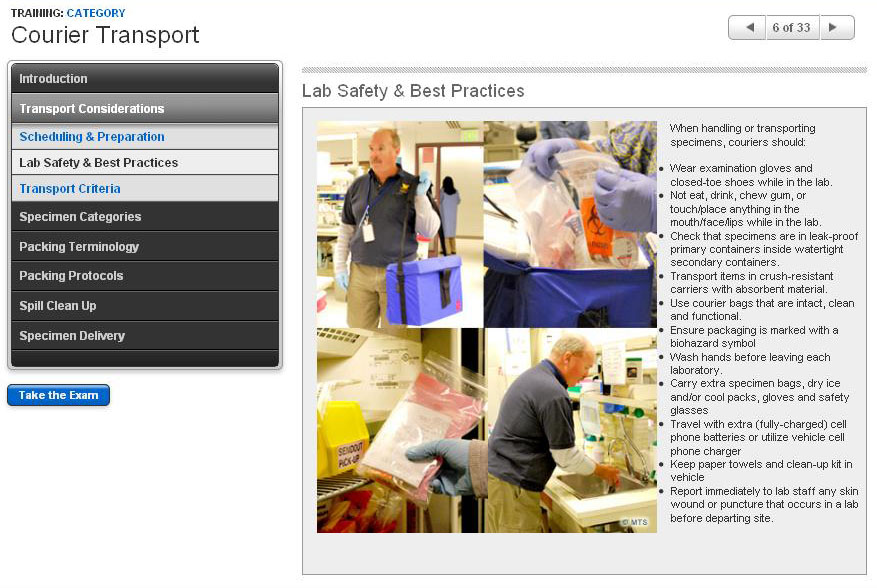Select Lab Safety & Best Practices item
877x588 pixels.
click(x=144, y=163)
